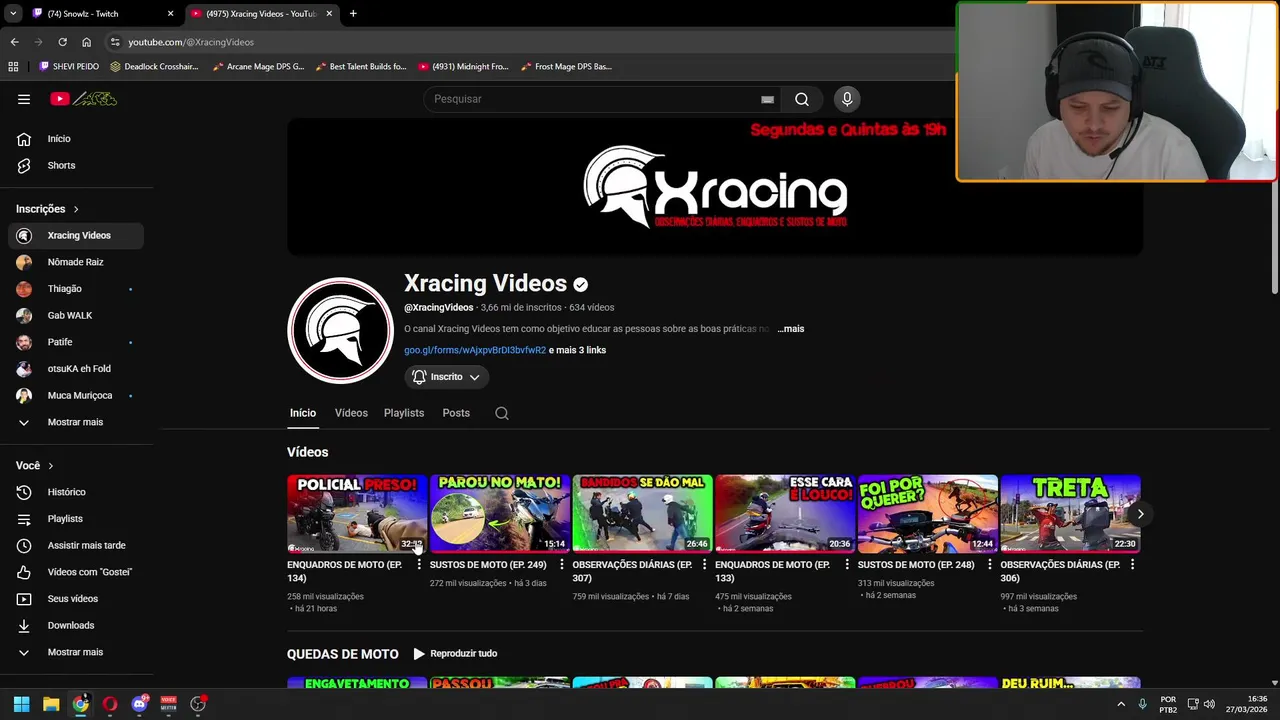
Task: Open options menu for Observações Diárias Ep. 307
Action: 704,565
